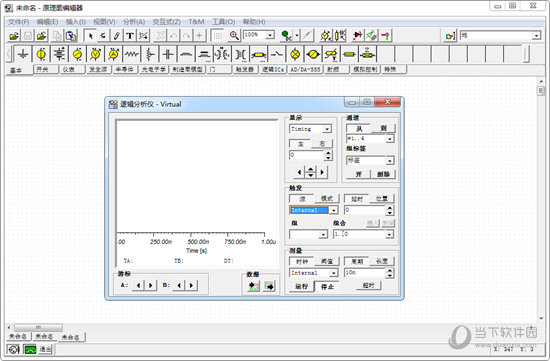The width and height of the screenshot is (550, 361).
Task: Open the group label dropdown
Action: point(390,161)
